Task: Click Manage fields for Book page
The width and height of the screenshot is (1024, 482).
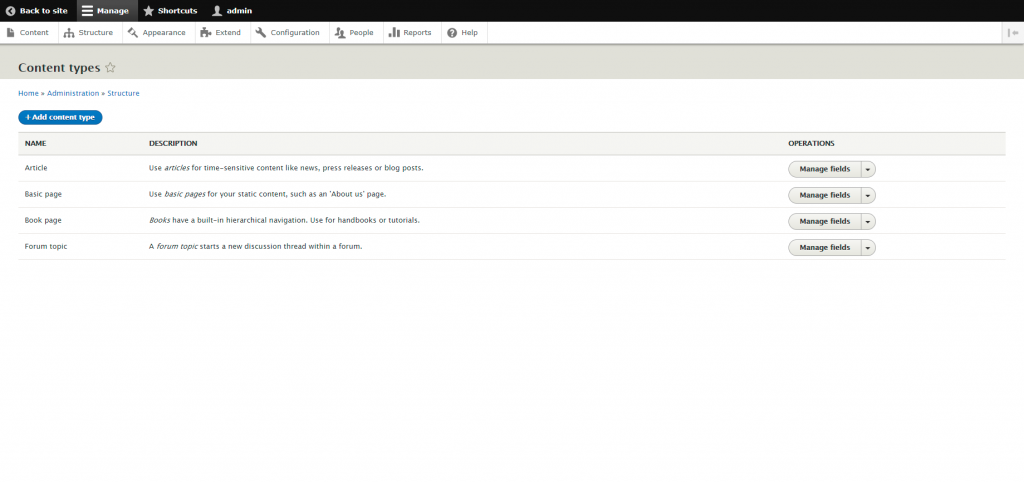Action: (x=824, y=221)
